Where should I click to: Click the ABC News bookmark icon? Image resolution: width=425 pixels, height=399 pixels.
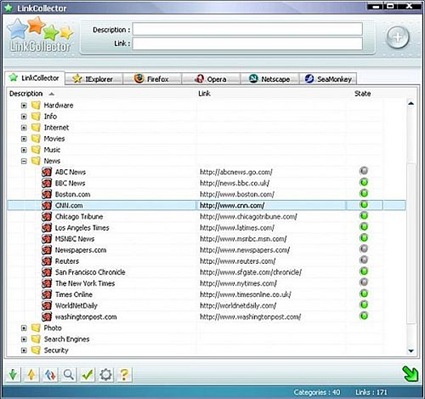[x=47, y=172]
